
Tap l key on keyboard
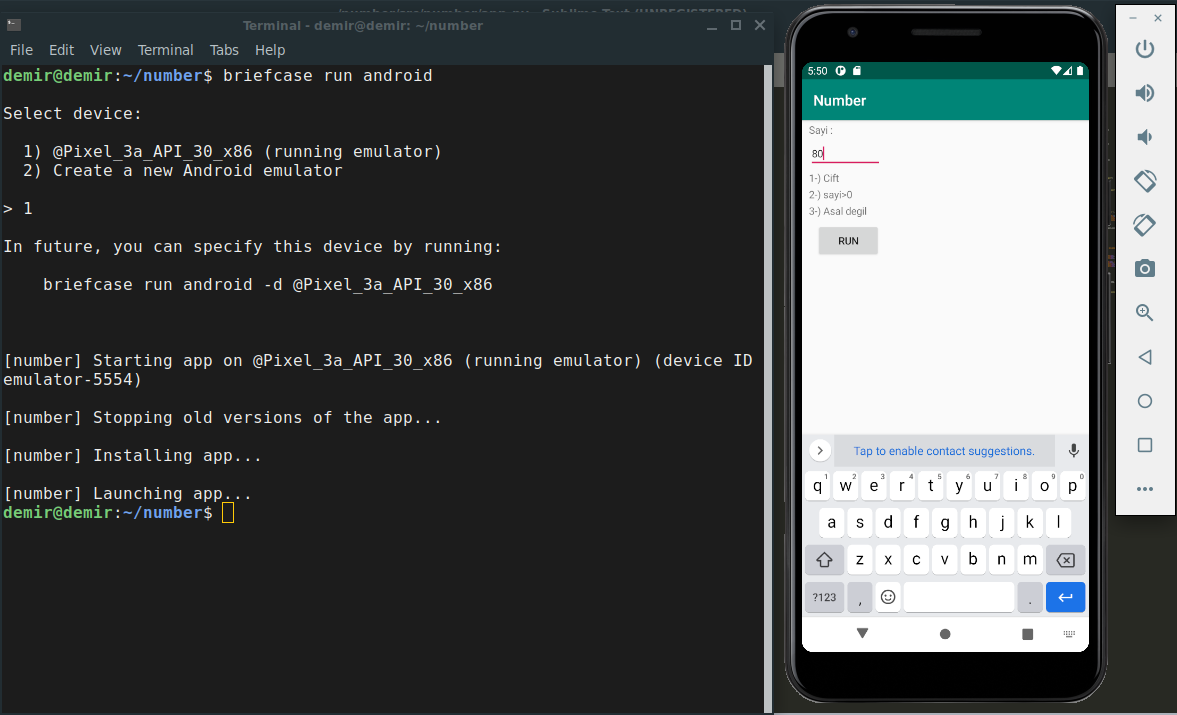point(1058,522)
